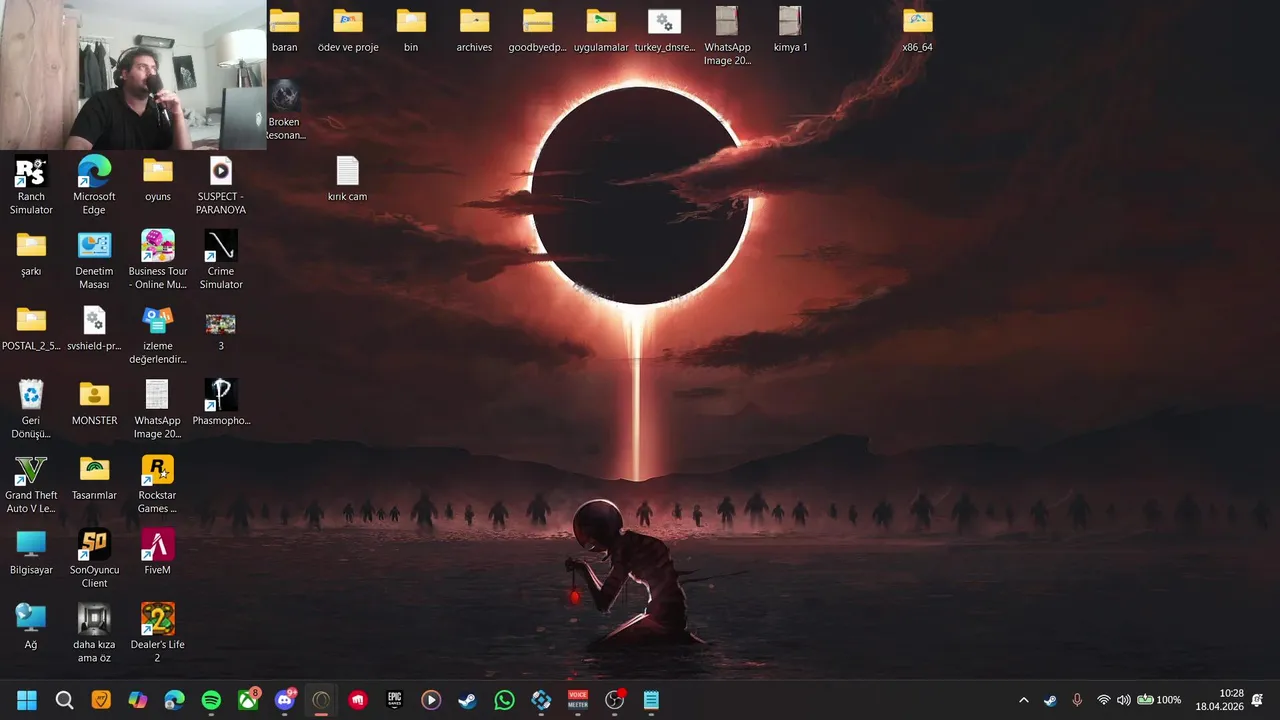
Task: Select the izleme değerlendir icon
Action: [x=158, y=335]
